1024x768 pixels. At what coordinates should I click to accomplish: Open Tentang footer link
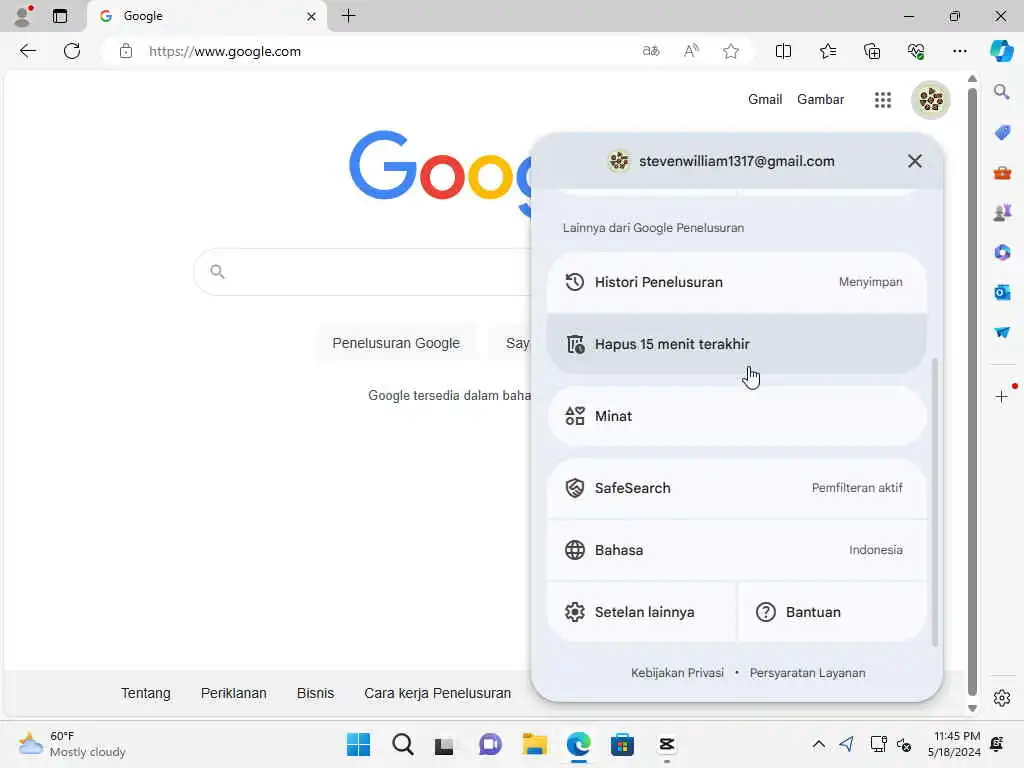pyautogui.click(x=146, y=693)
